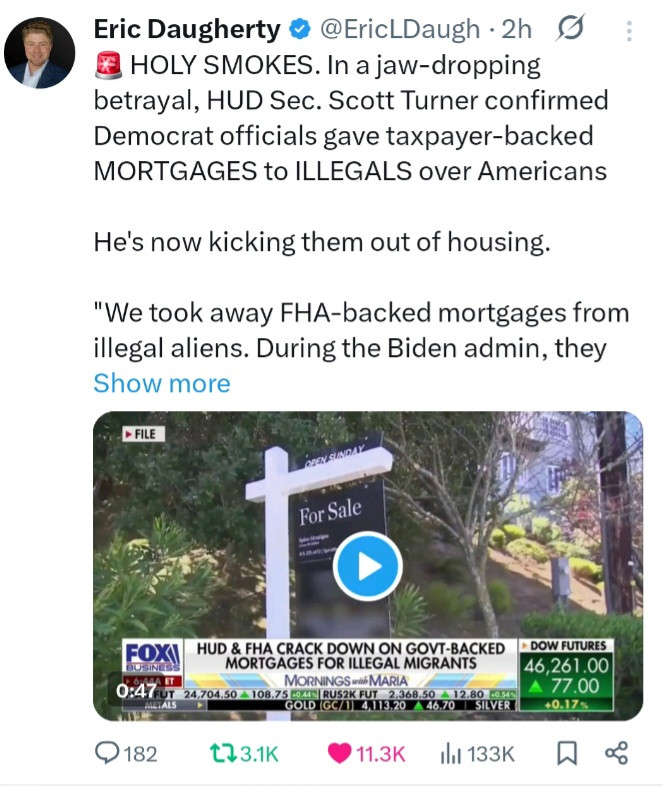The height and width of the screenshot is (787, 663).
Task: Expand the tweet with Show more
Action: pos(162,383)
